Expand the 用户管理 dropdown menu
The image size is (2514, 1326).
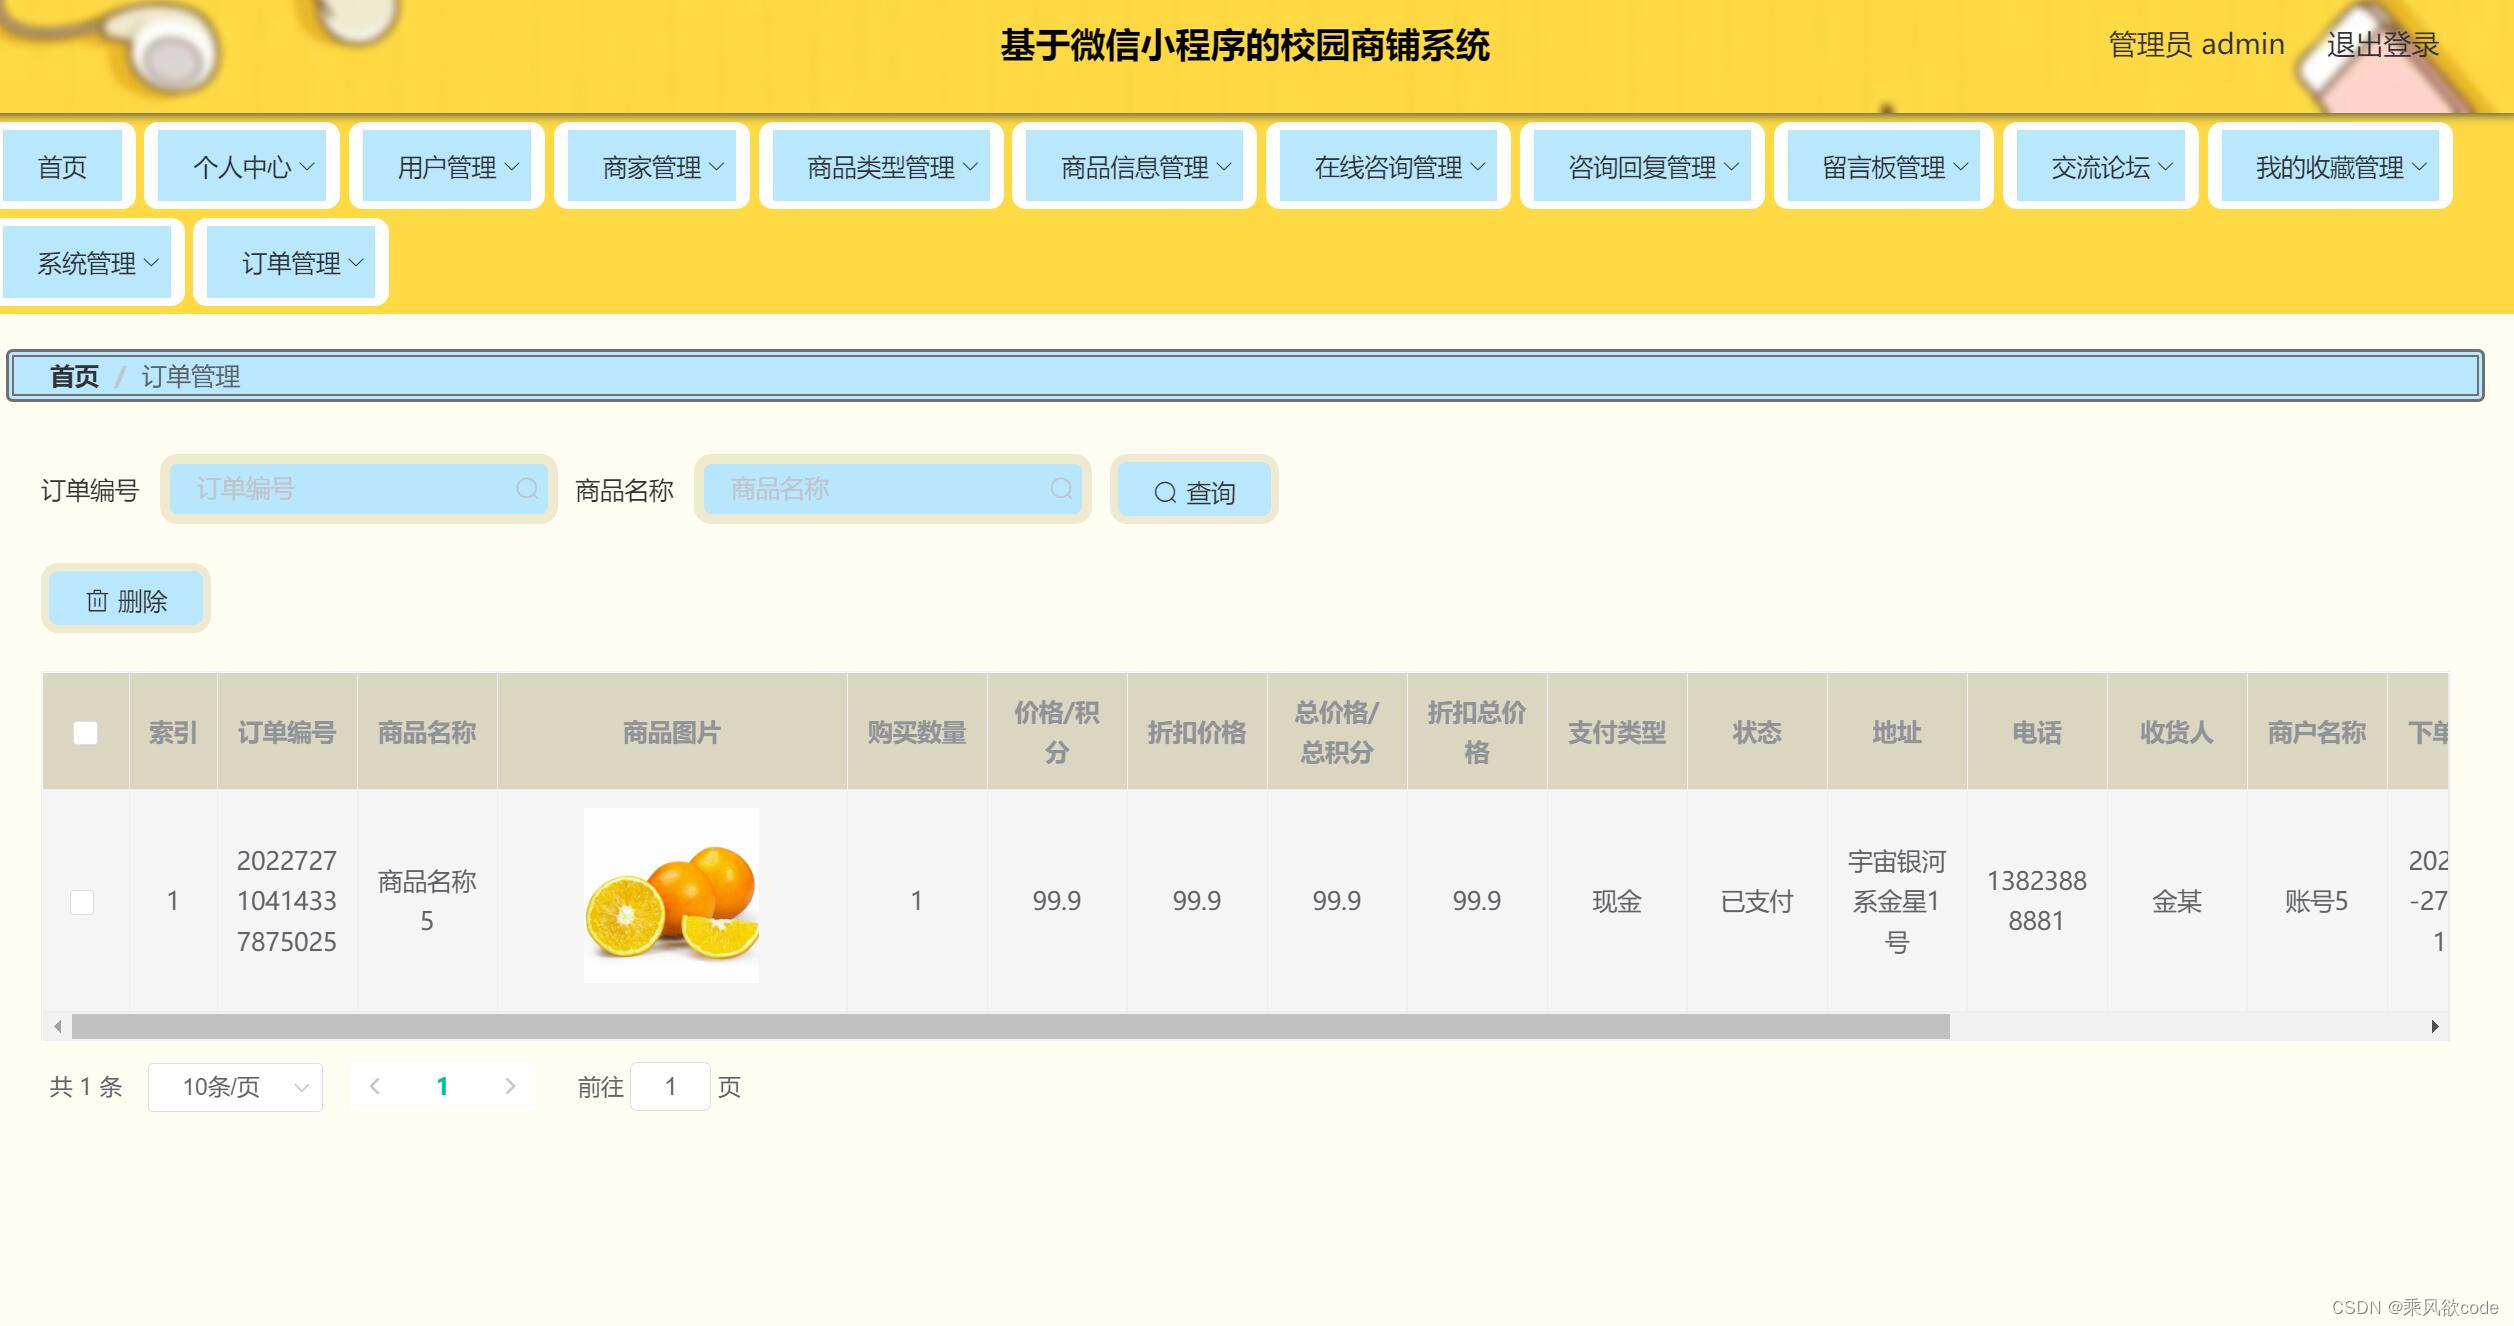[446, 166]
